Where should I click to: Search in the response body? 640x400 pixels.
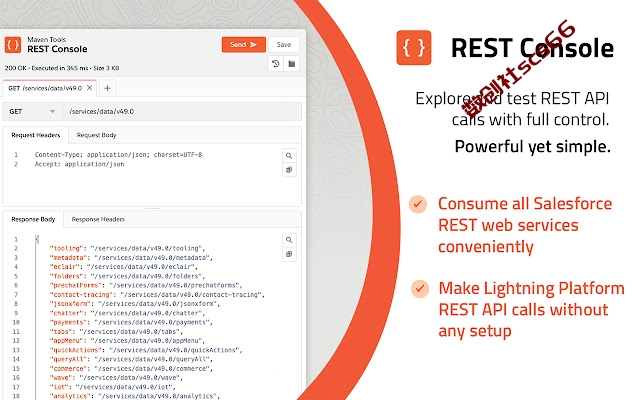pos(289,240)
